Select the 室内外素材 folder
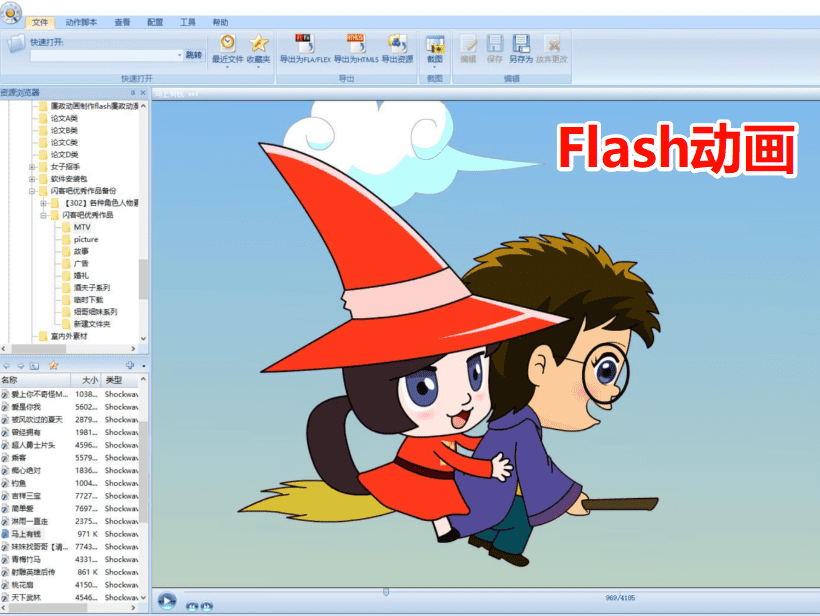The height and width of the screenshot is (616, 820). 69,336
